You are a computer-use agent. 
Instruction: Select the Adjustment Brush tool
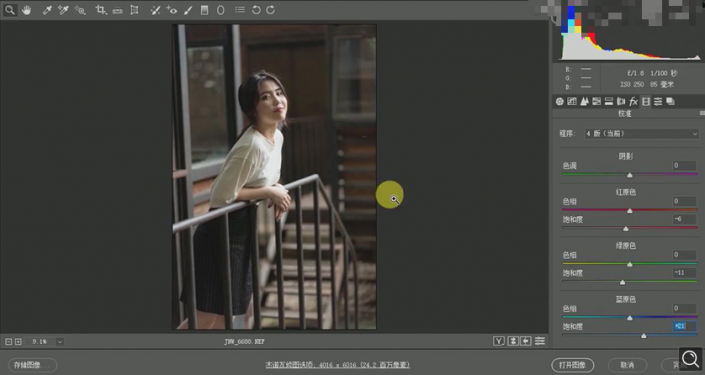[188, 10]
